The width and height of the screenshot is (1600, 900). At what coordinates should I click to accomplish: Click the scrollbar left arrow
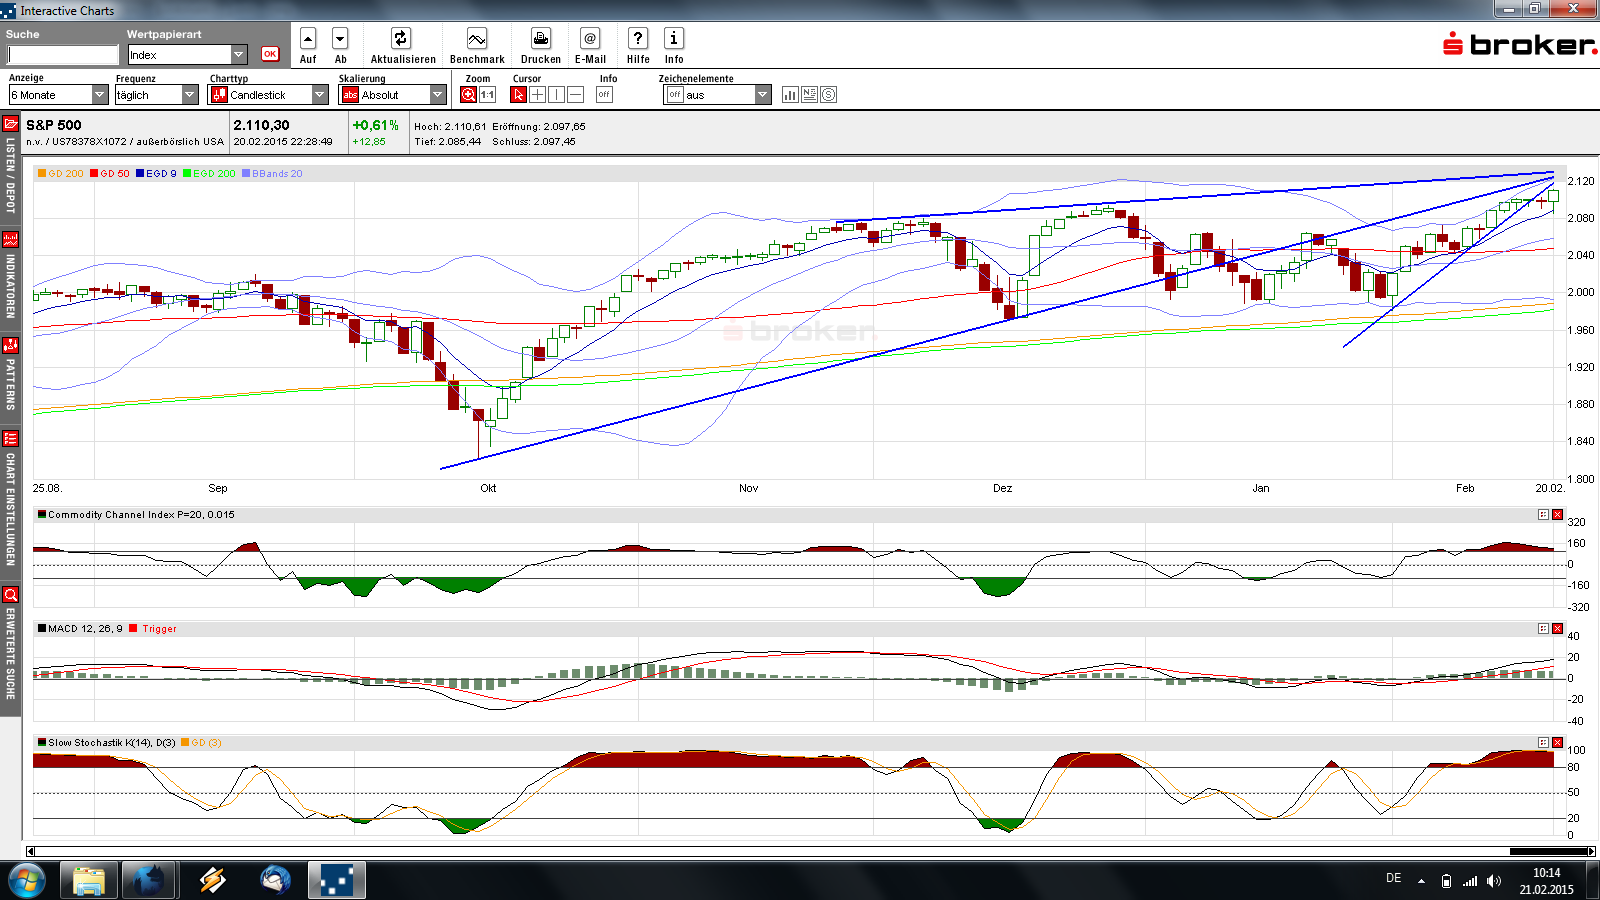(x=30, y=852)
